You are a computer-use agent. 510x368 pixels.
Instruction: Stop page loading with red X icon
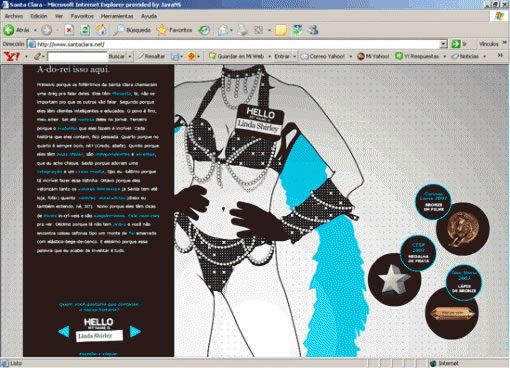pyautogui.click(x=69, y=30)
